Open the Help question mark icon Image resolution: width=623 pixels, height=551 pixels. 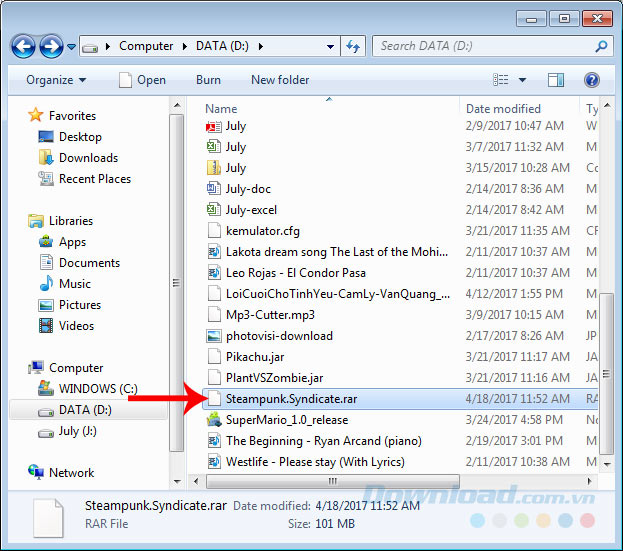(x=591, y=79)
